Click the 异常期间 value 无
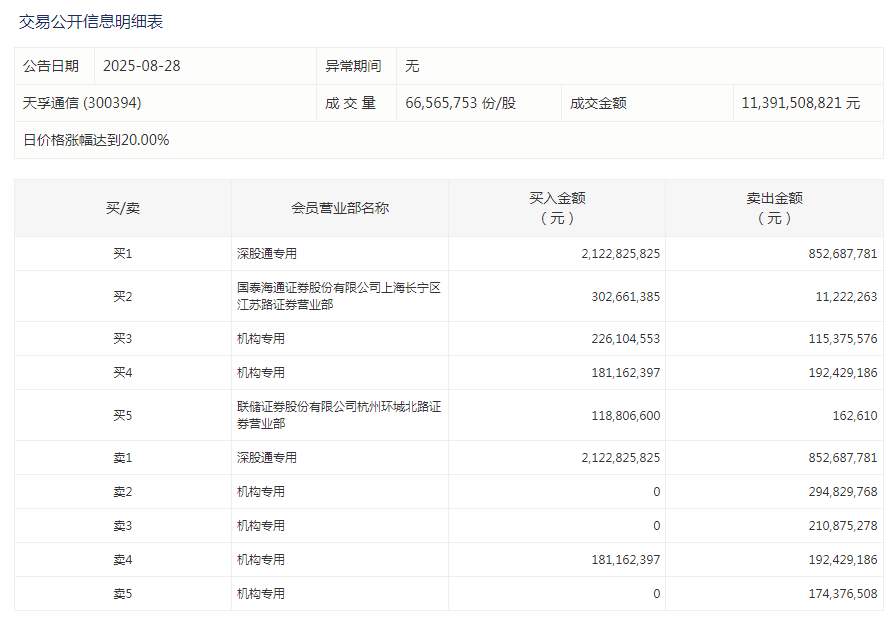895x636 pixels. click(412, 66)
